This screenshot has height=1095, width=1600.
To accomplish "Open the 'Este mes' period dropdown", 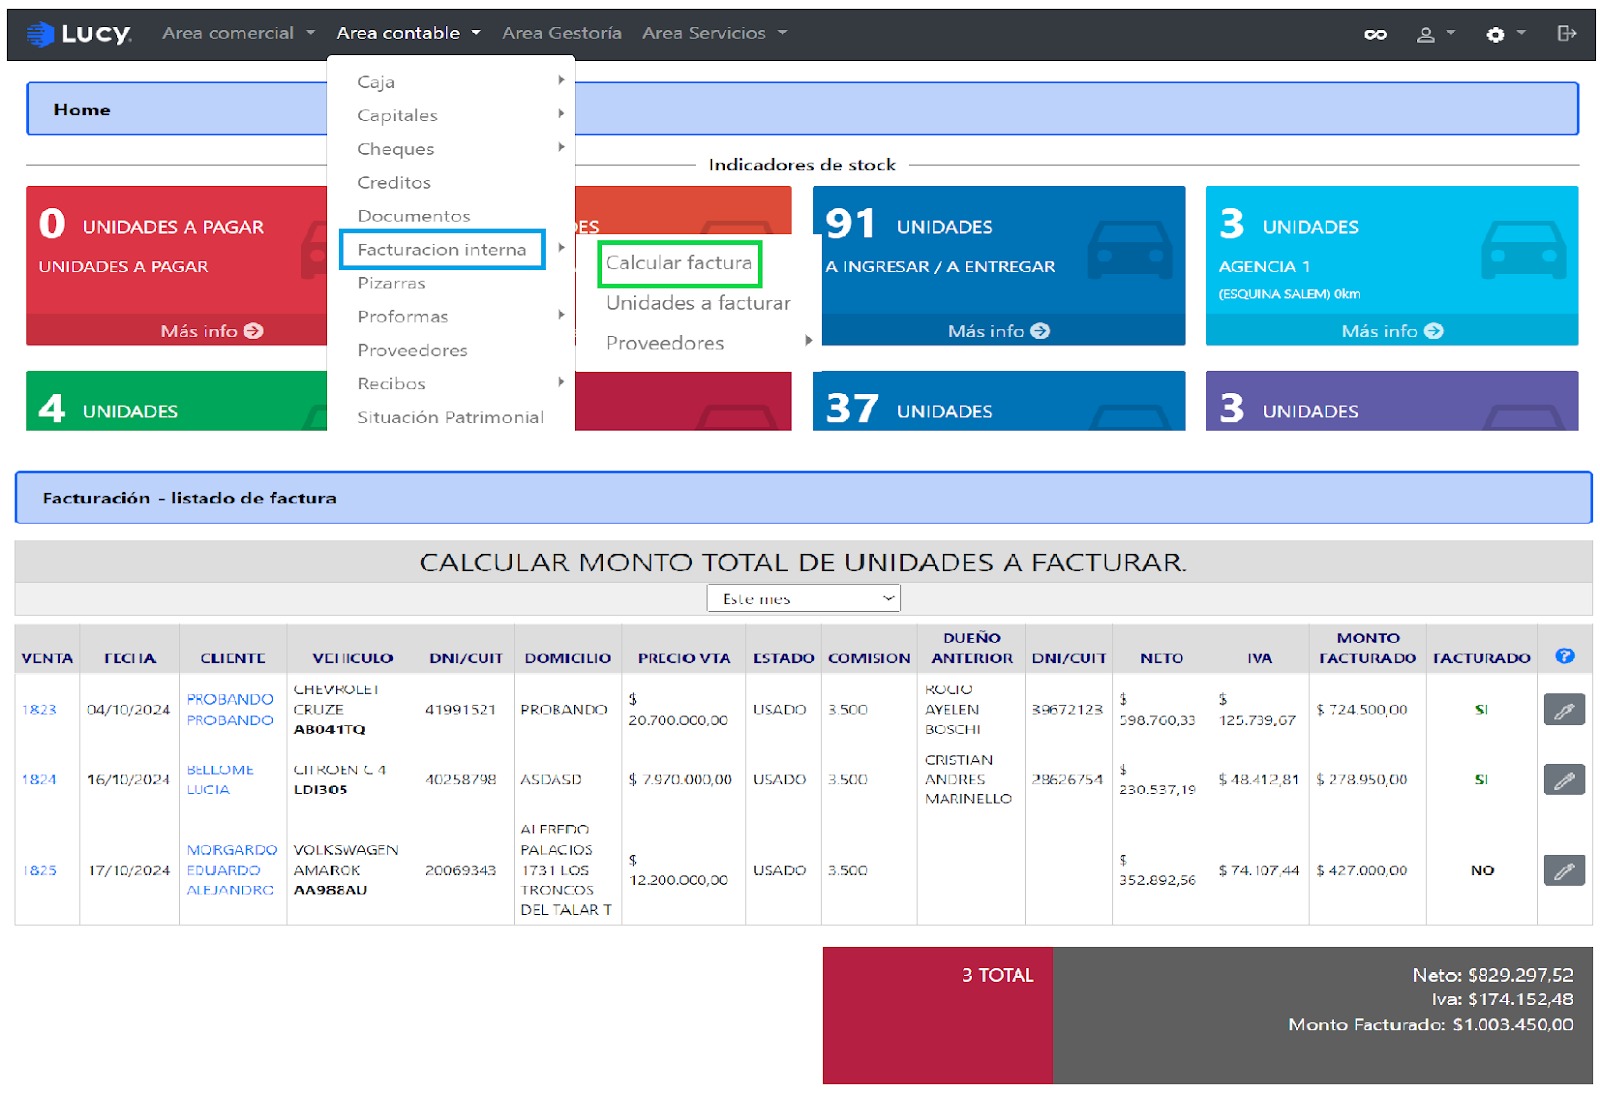I will point(803,598).
